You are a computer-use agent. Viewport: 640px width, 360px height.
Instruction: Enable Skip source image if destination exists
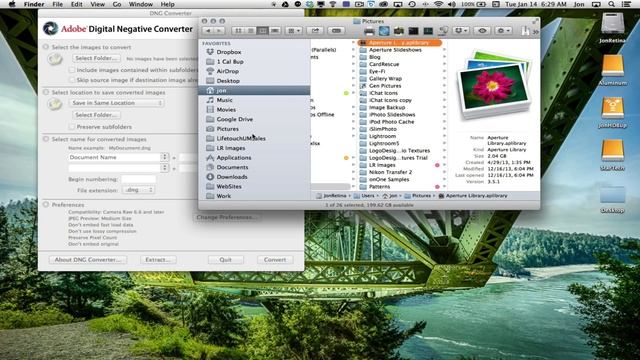pyautogui.click(x=72, y=80)
